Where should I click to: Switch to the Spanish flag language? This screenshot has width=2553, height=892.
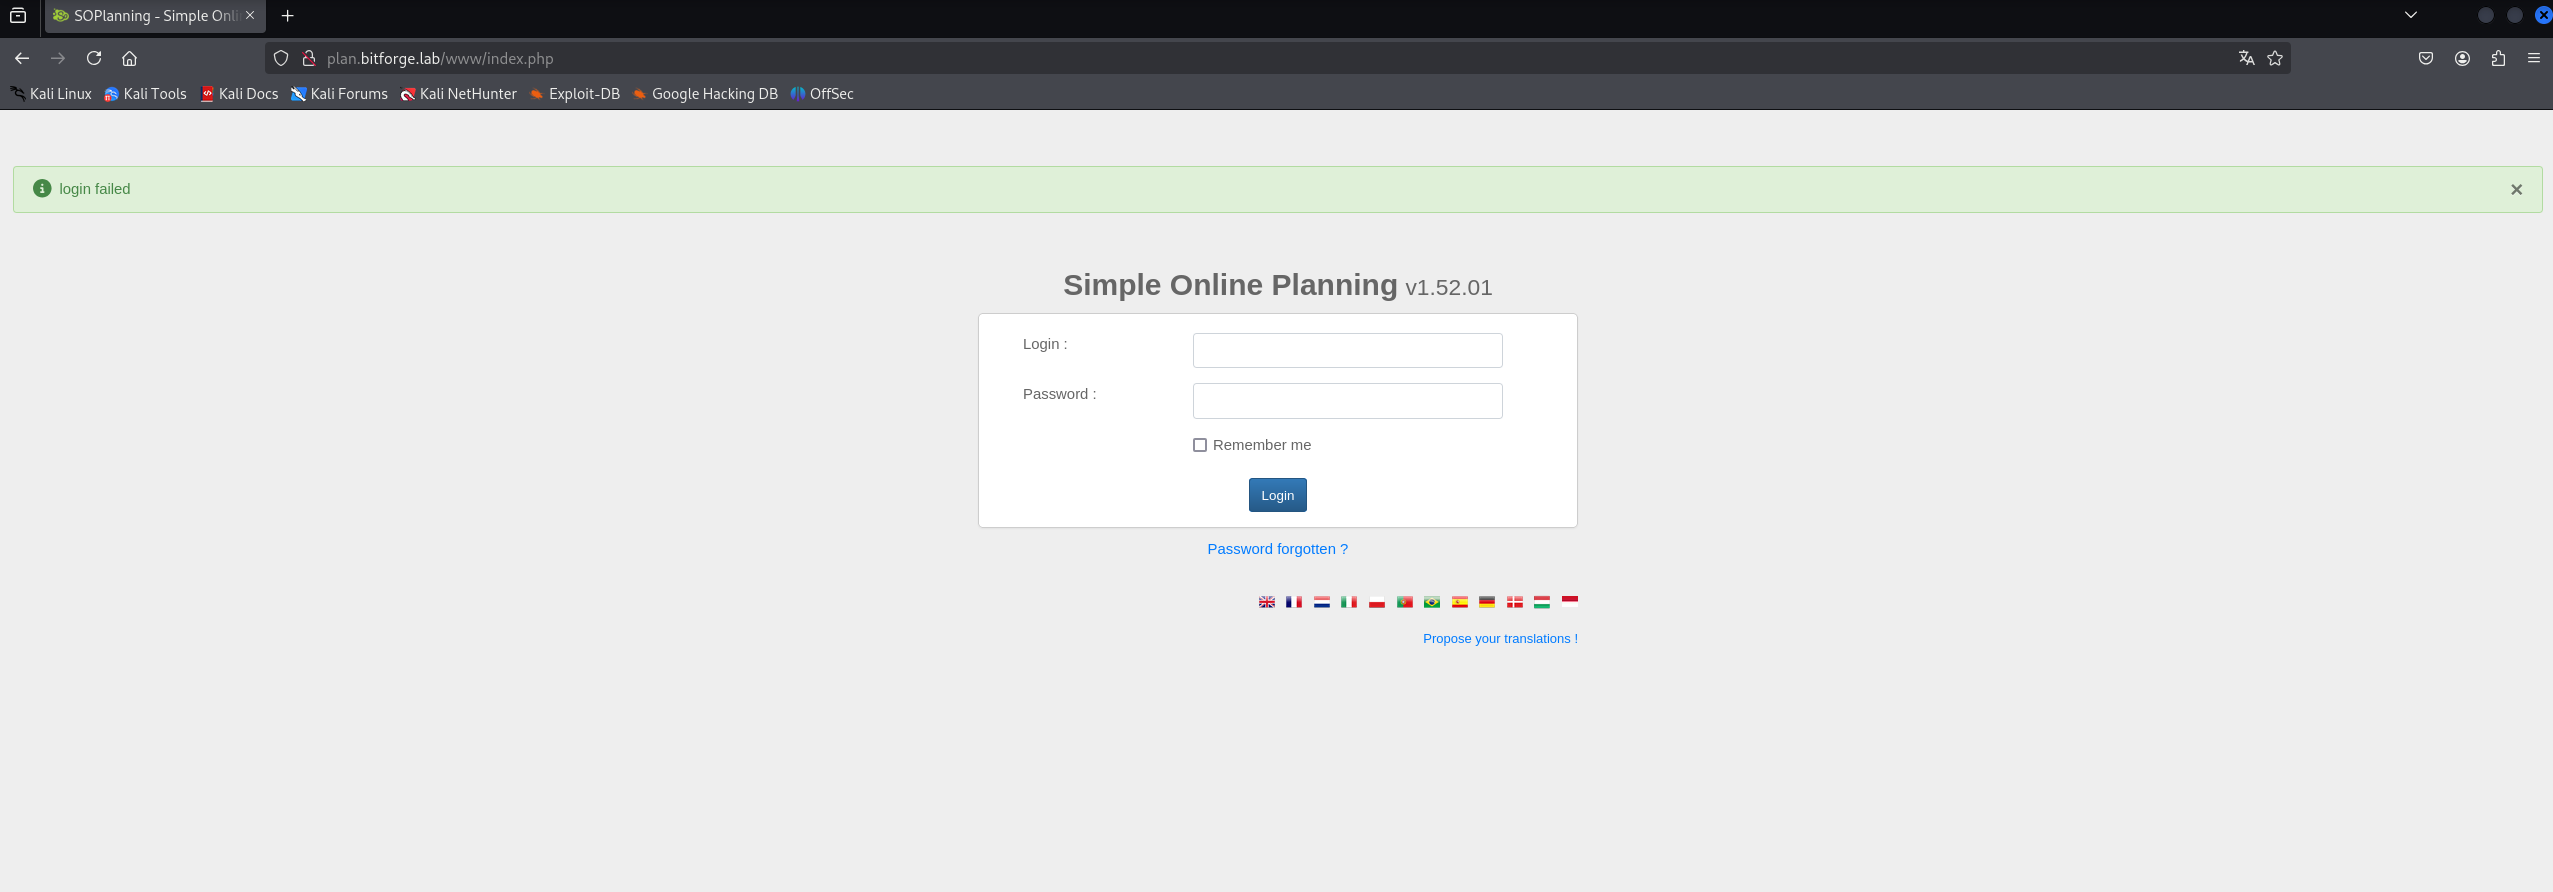(1460, 602)
